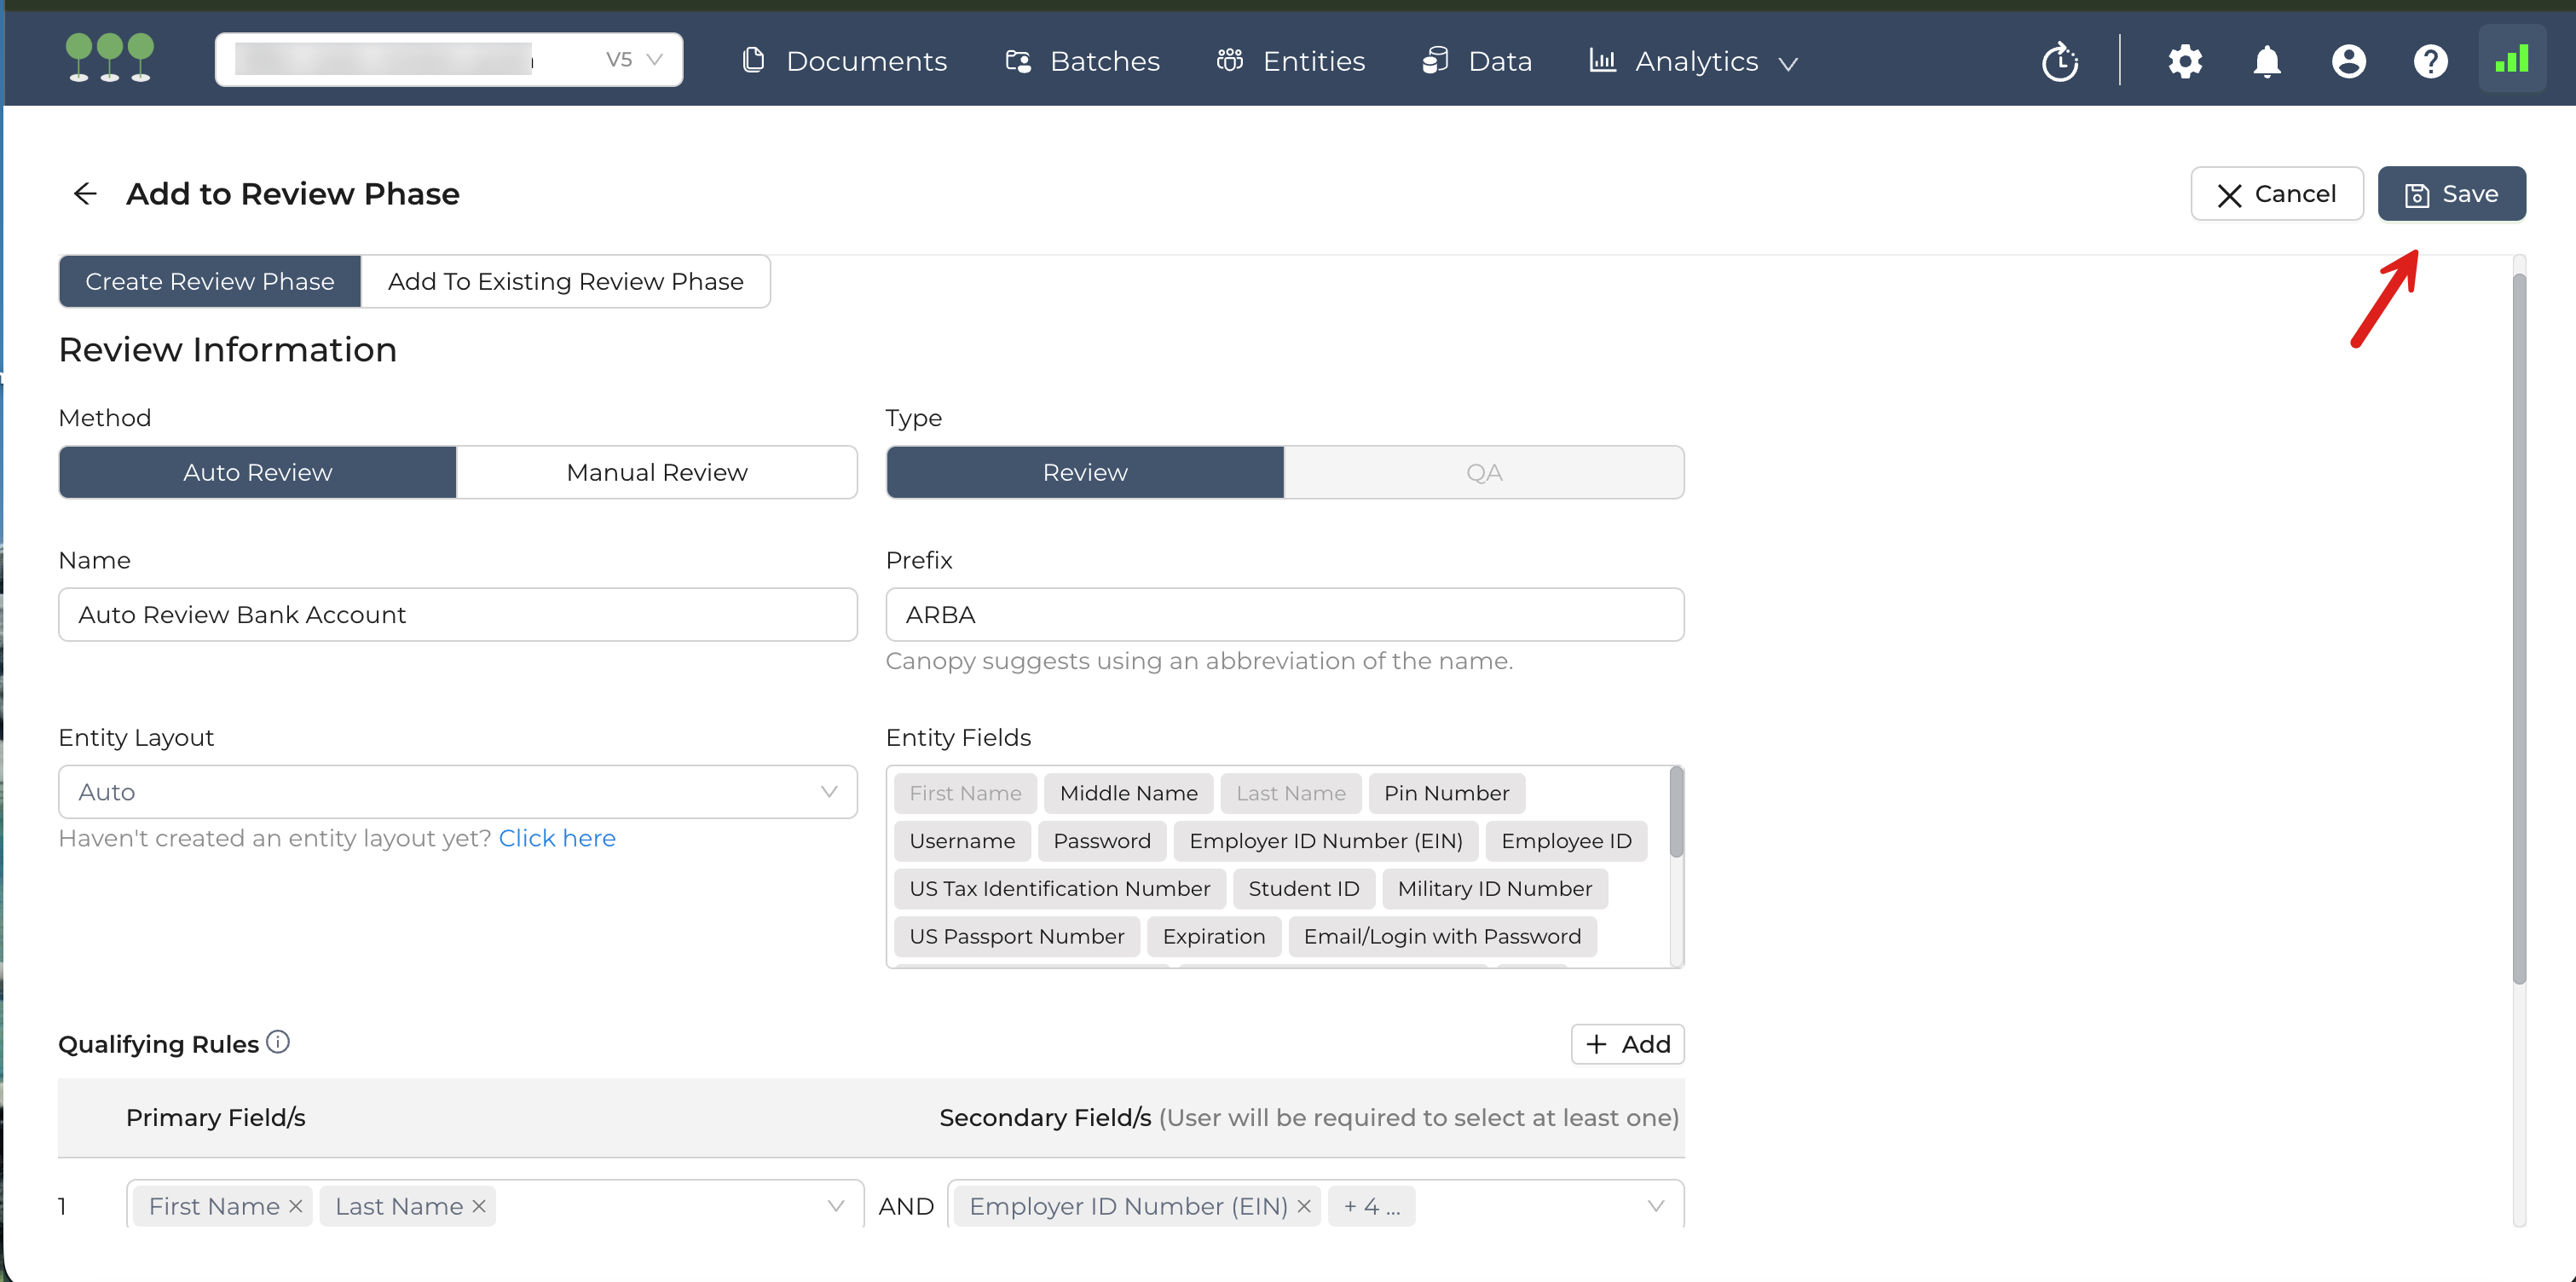Remove Last Name from primary fields
Image resolution: width=2576 pixels, height=1282 pixels.
pyautogui.click(x=479, y=1206)
